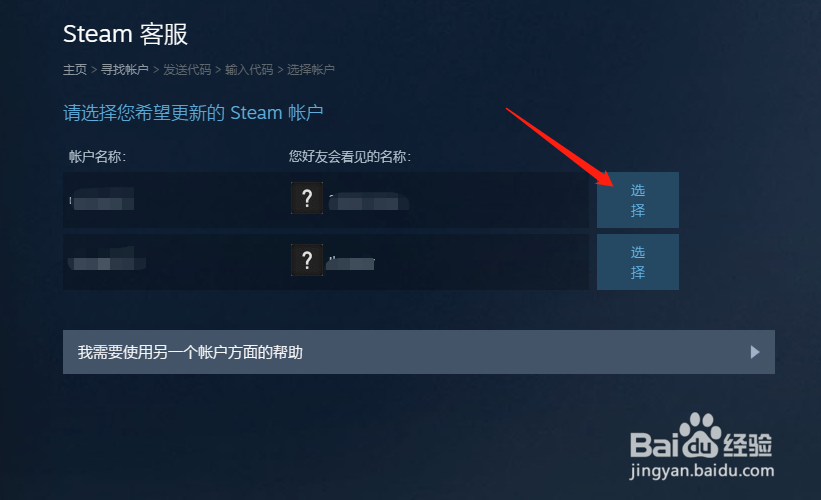821x500 pixels.
Task: Click 选择帐户 breadcrumb item
Action: [x=311, y=70]
